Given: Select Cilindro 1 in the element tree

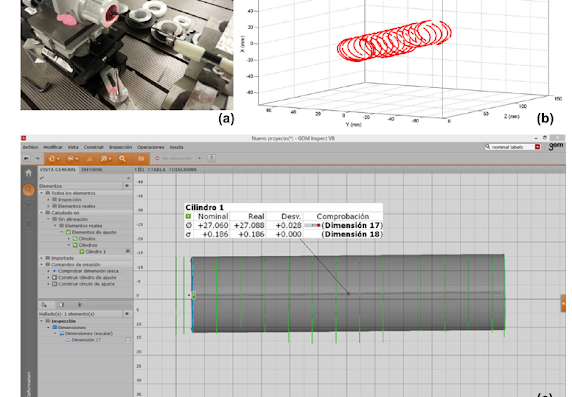Looking at the screenshot, I should pos(96,251).
